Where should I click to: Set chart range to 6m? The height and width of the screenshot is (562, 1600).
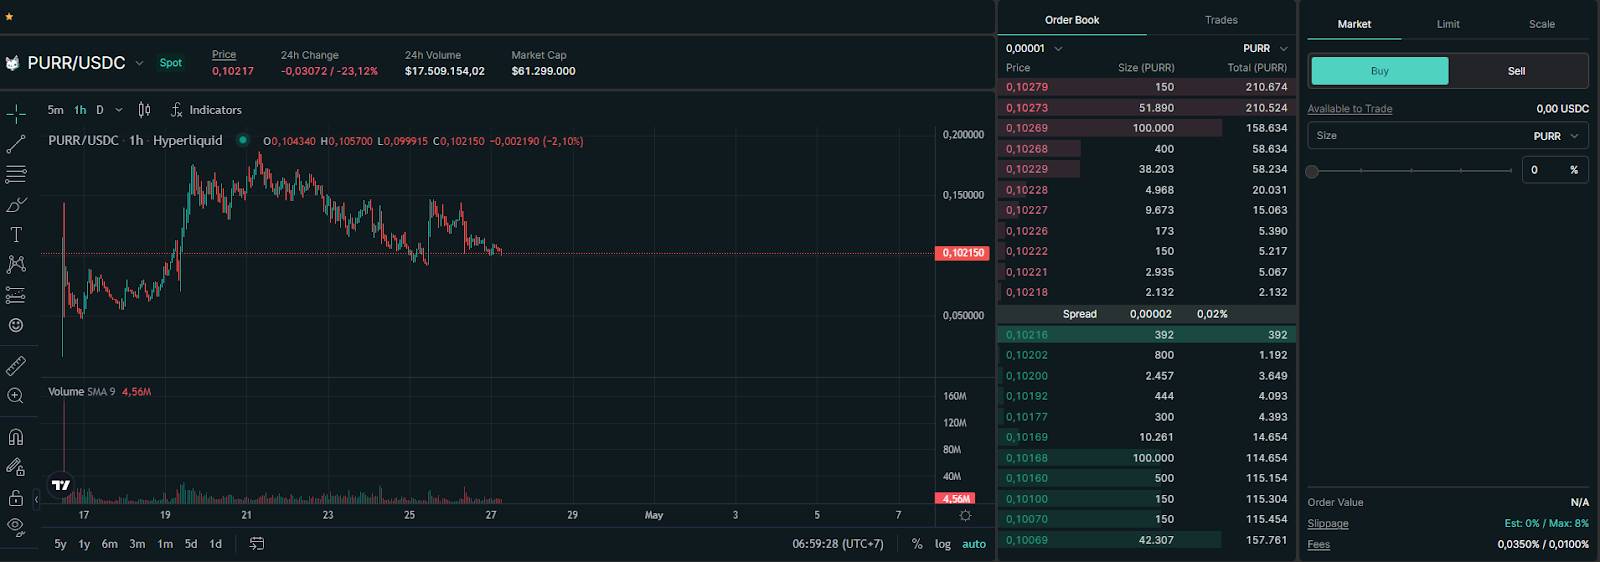110,544
